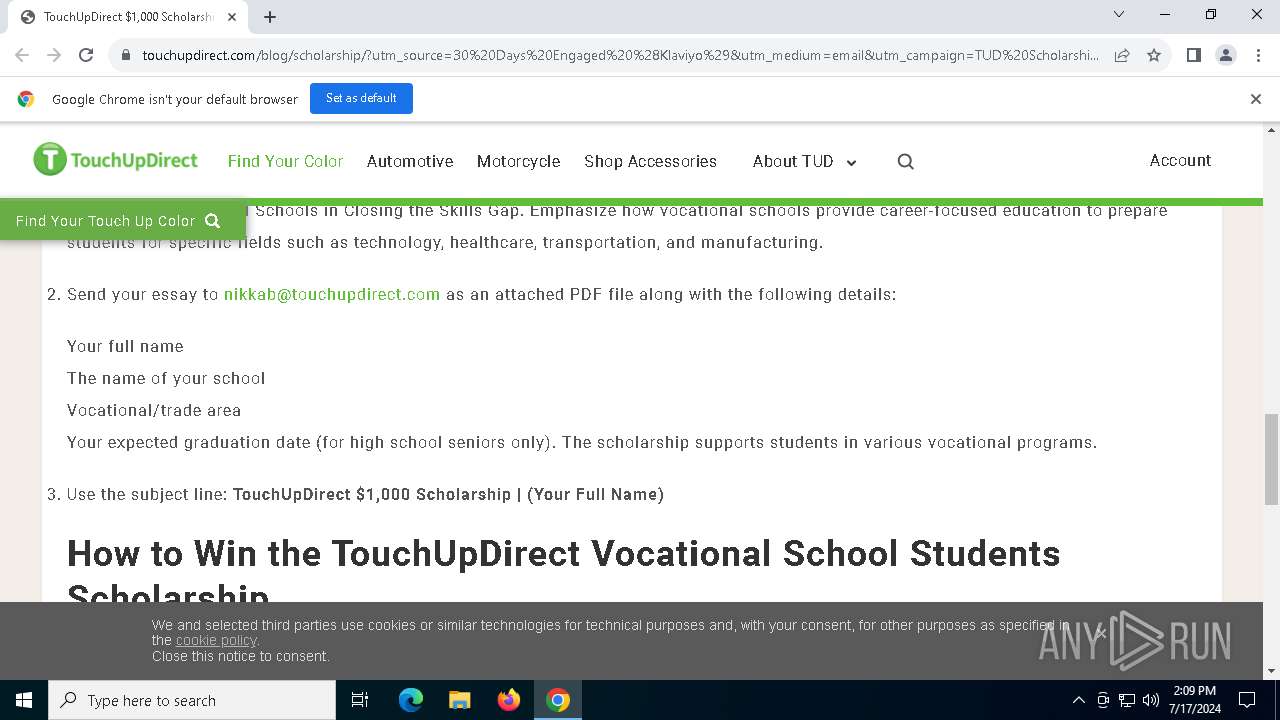This screenshot has height=720, width=1280.
Task: Close the TouchUpDirect scholarship tab
Action: [232, 16]
